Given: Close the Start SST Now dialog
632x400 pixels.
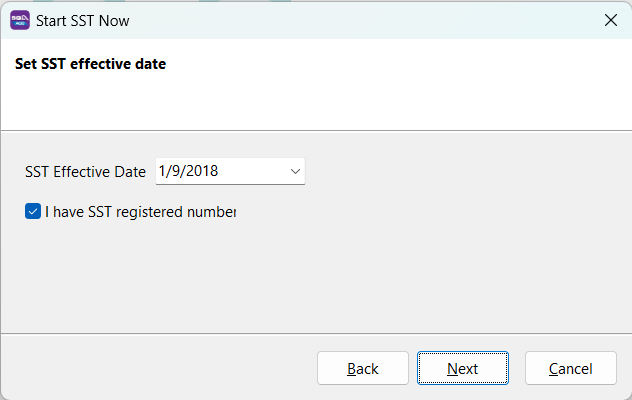Looking at the screenshot, I should pyautogui.click(x=610, y=20).
